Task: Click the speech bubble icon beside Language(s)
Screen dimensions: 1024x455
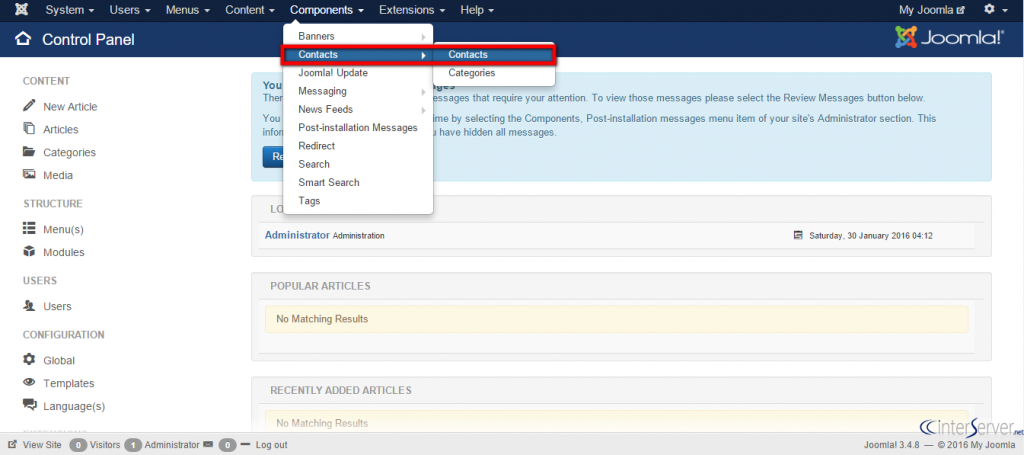Action: coord(29,405)
